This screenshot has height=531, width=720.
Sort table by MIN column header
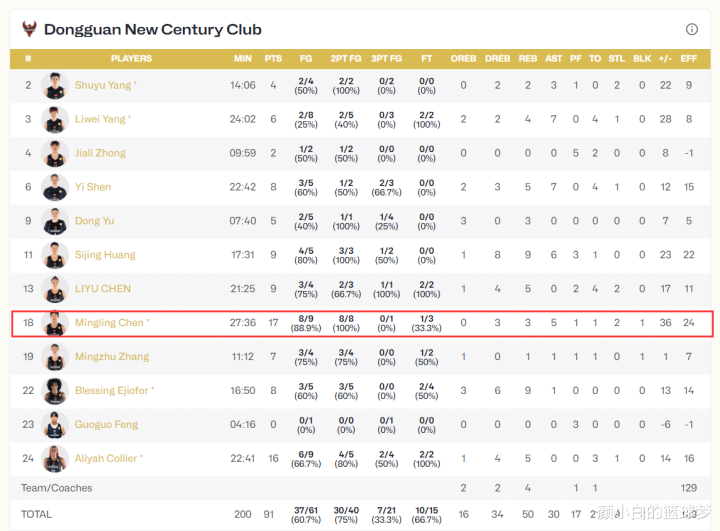(x=243, y=59)
